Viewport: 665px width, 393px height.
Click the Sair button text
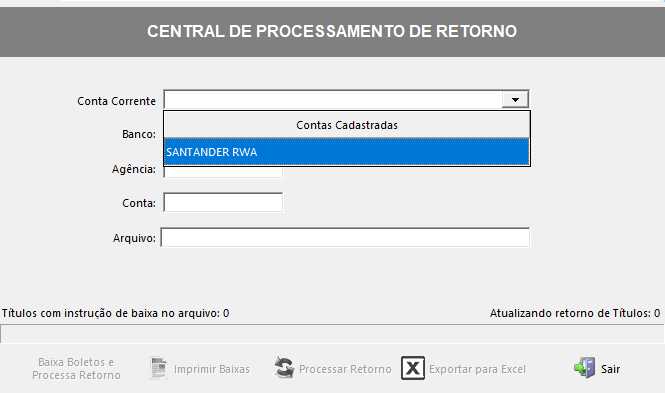(x=610, y=369)
